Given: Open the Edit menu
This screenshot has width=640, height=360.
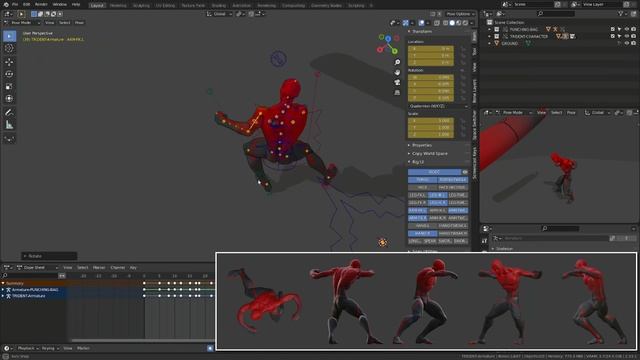Looking at the screenshot, I should 27,4.
